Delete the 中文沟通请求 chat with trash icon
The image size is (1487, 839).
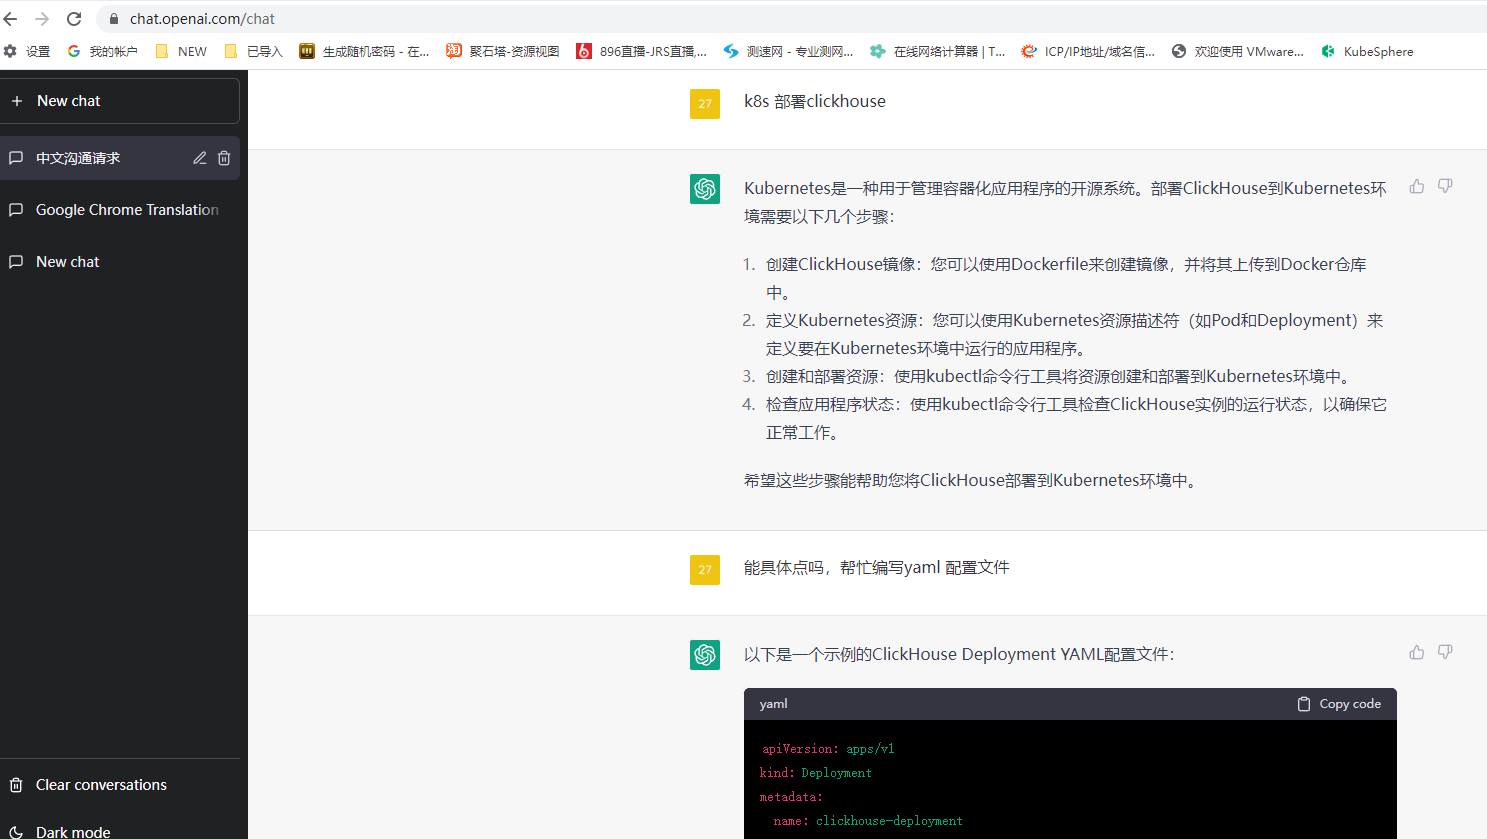click(224, 158)
